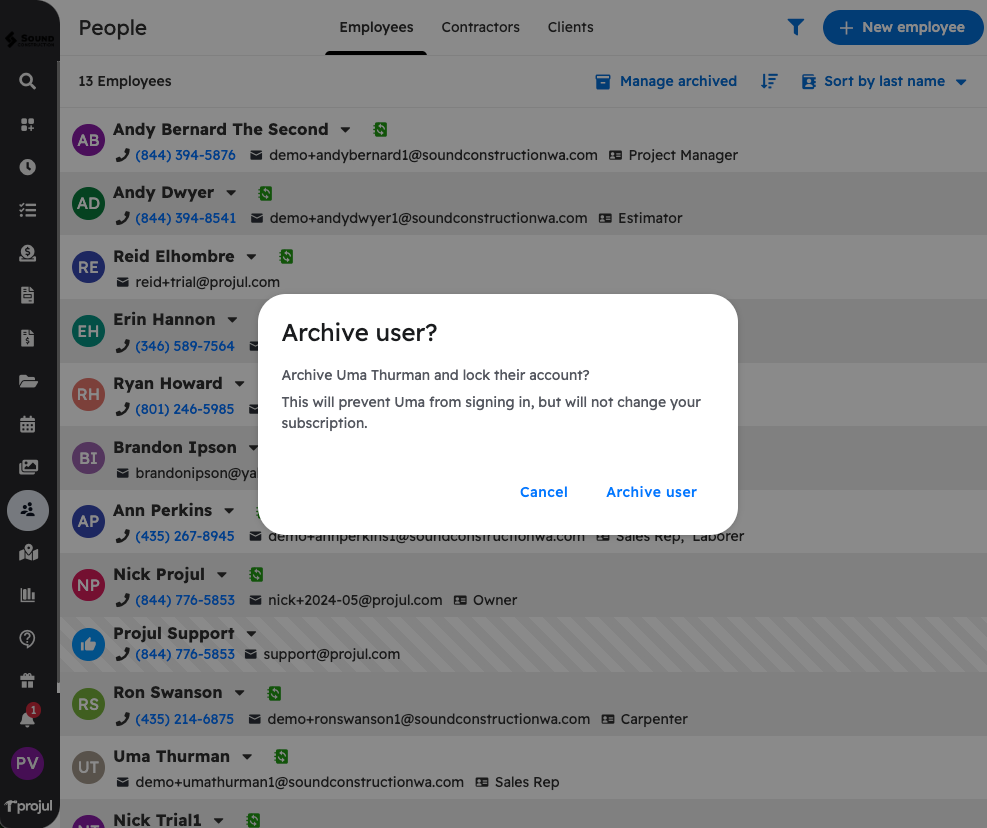Open the notifications bell icon
Image resolution: width=987 pixels, height=828 pixels.
tap(28, 719)
